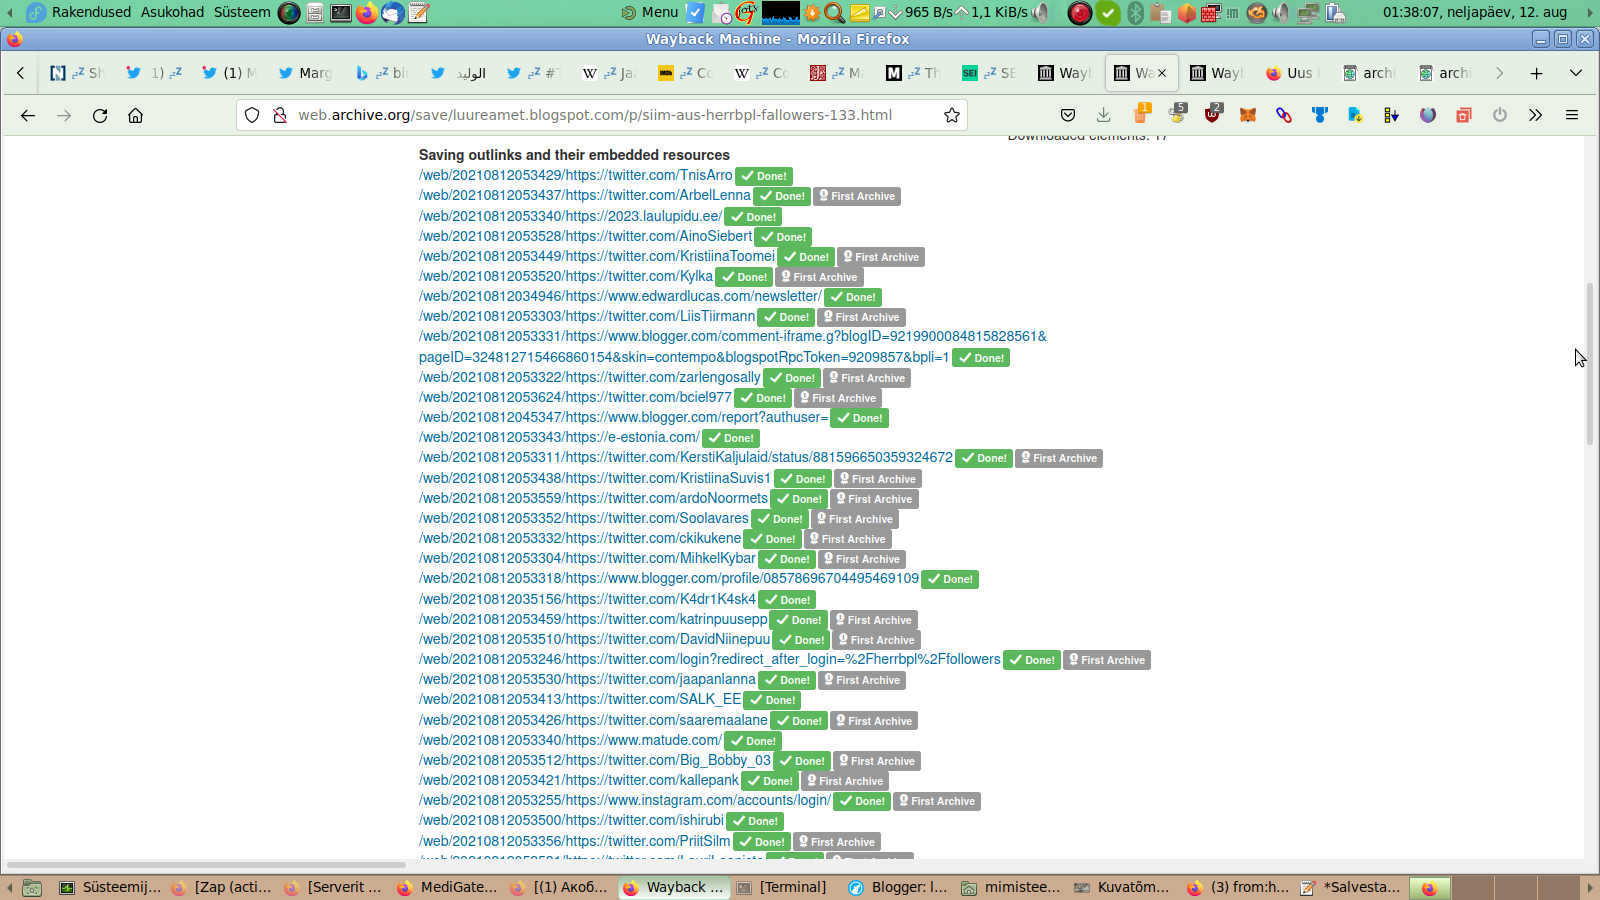List all open tabs
Screen dimensions: 1600x900
tap(1576, 73)
